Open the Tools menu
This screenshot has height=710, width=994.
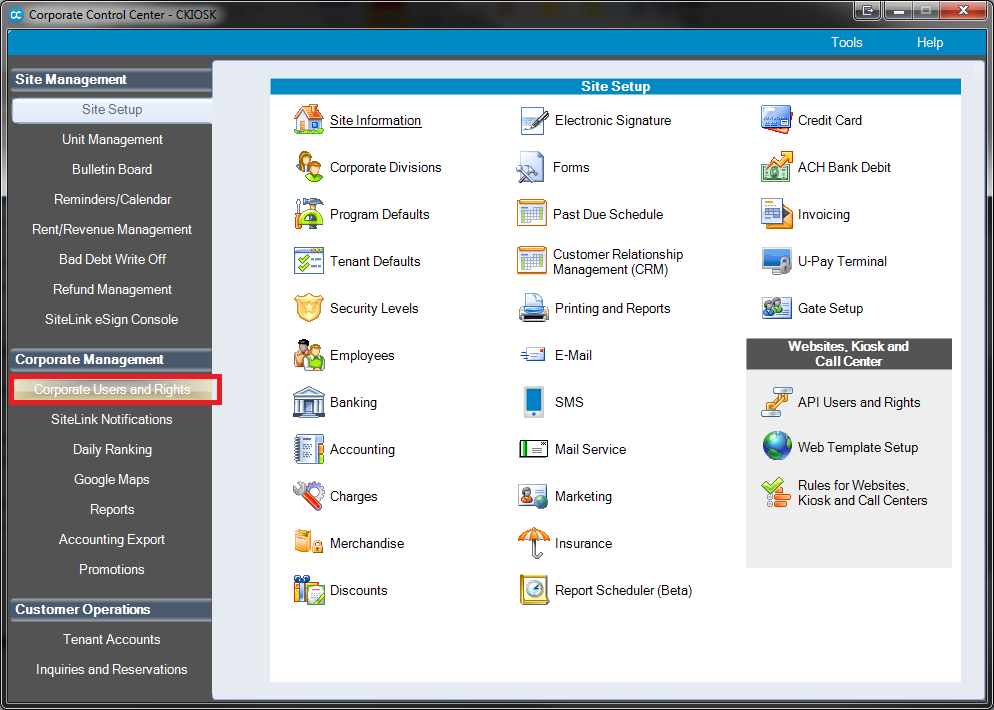pyautogui.click(x=847, y=42)
